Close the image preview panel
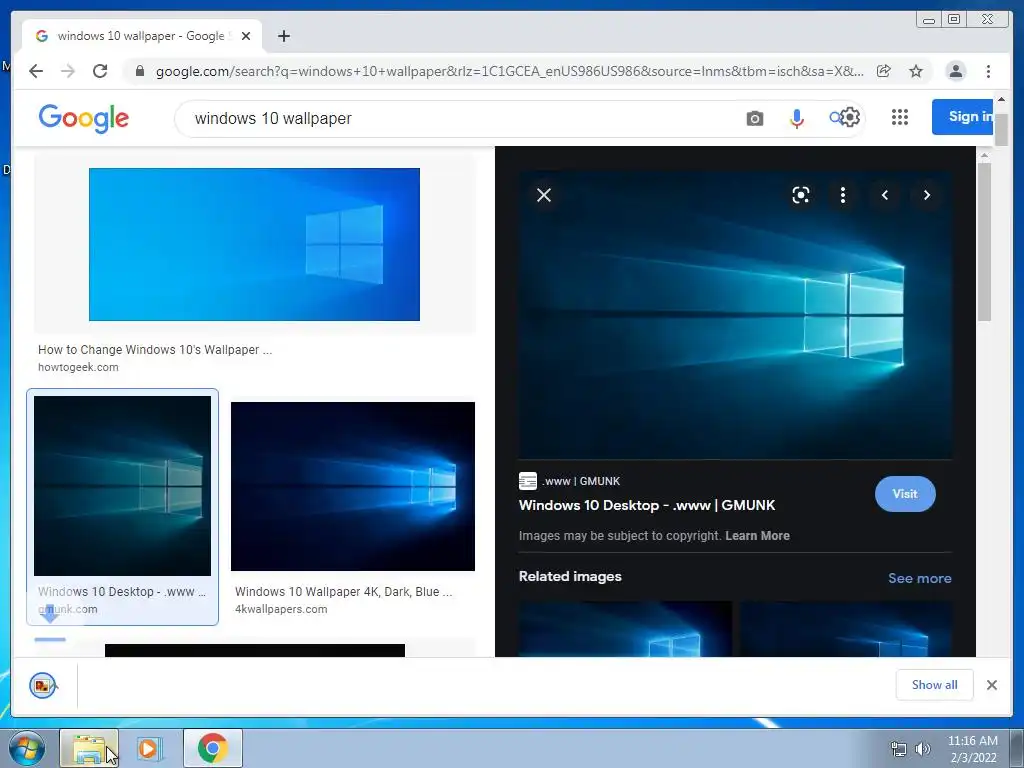The width and height of the screenshot is (1024, 768). [544, 195]
